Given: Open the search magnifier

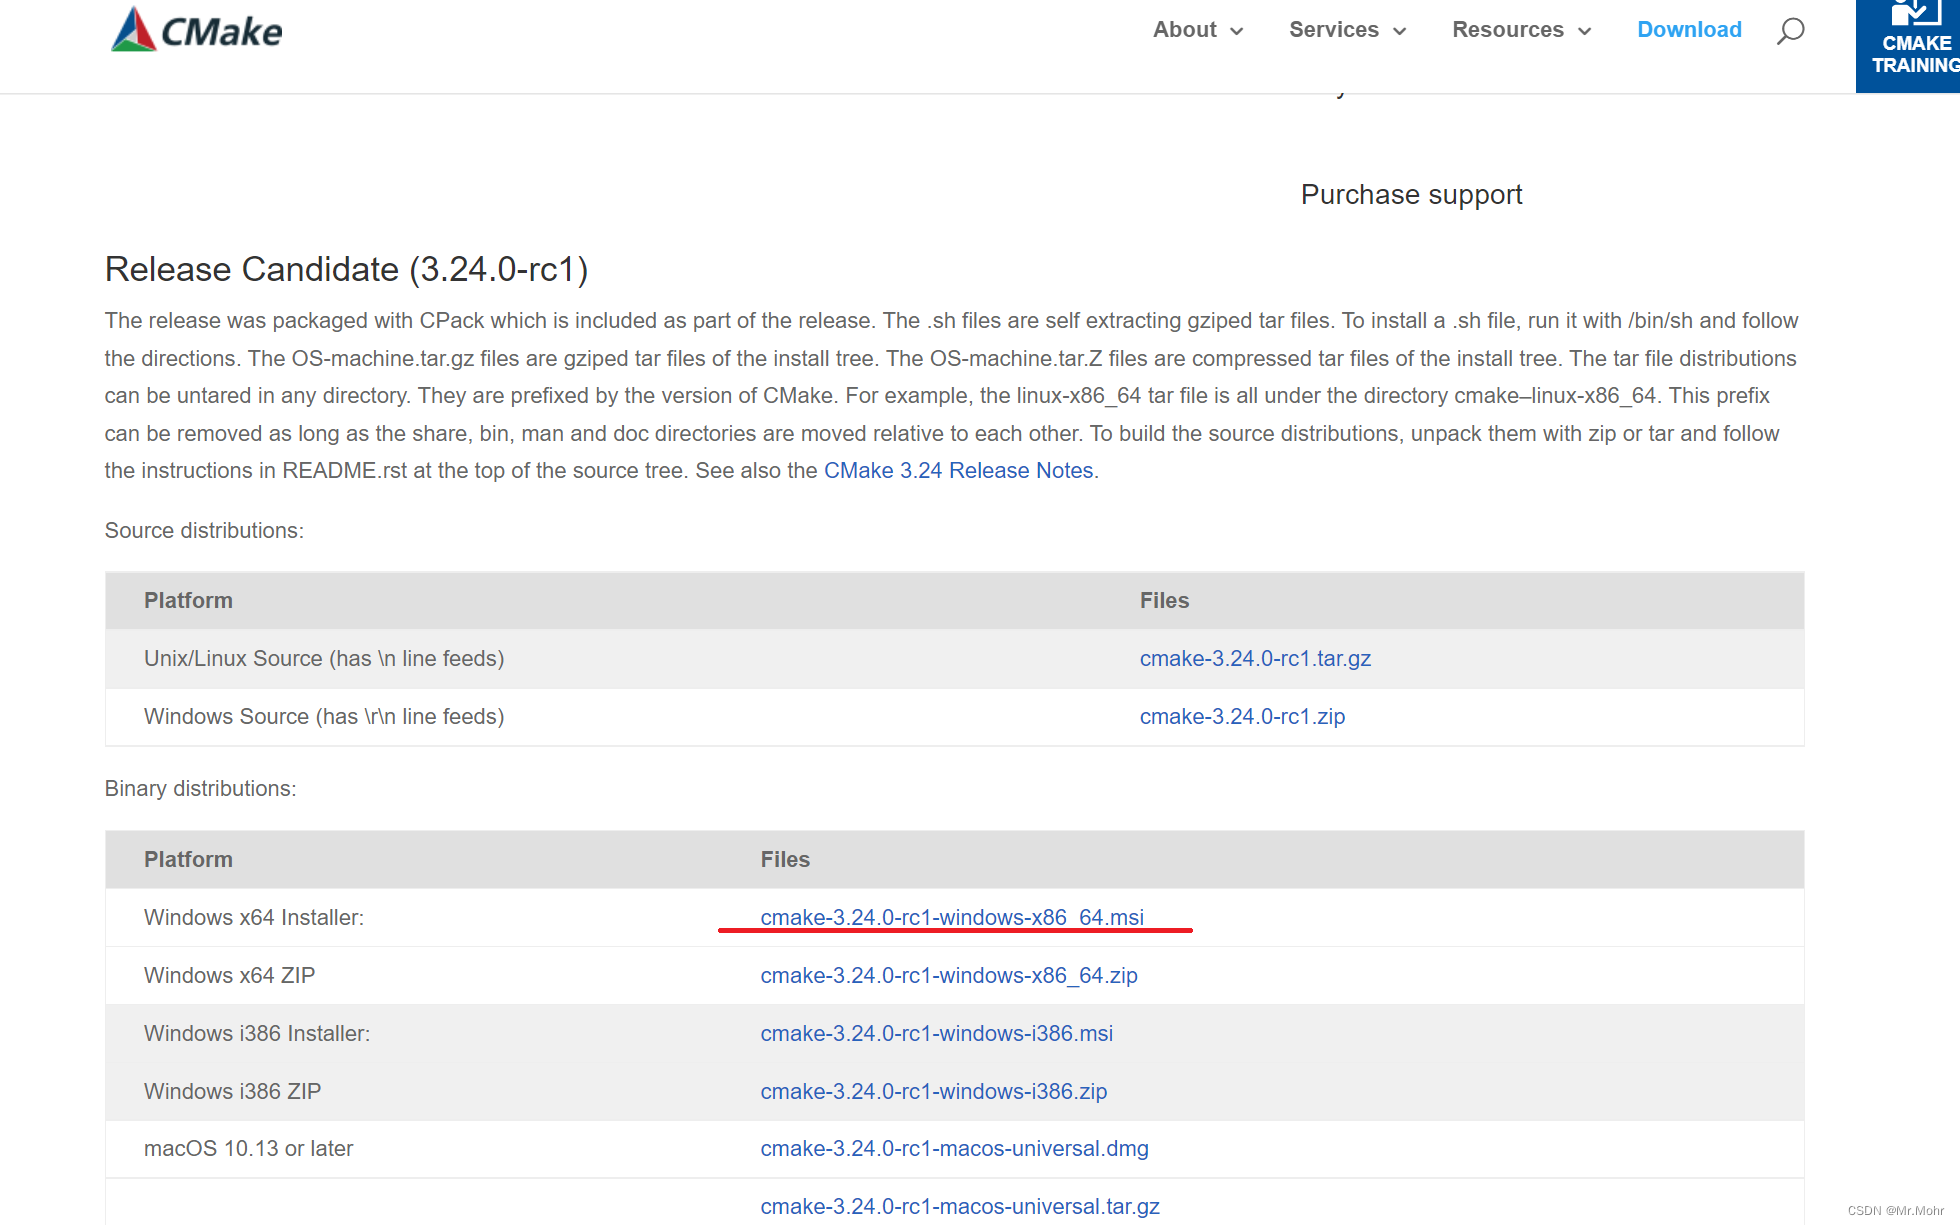Looking at the screenshot, I should coord(1790,31).
